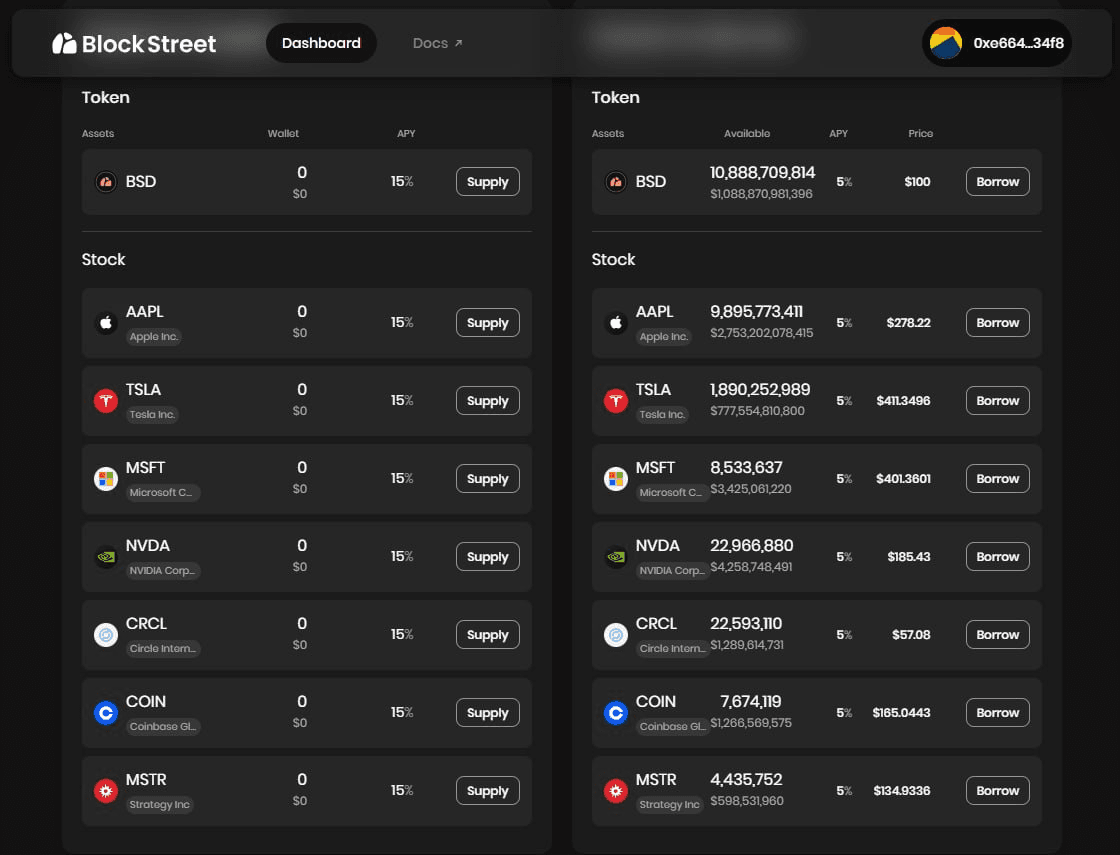
Task: Click the BSD price $100
Action: click(917, 182)
